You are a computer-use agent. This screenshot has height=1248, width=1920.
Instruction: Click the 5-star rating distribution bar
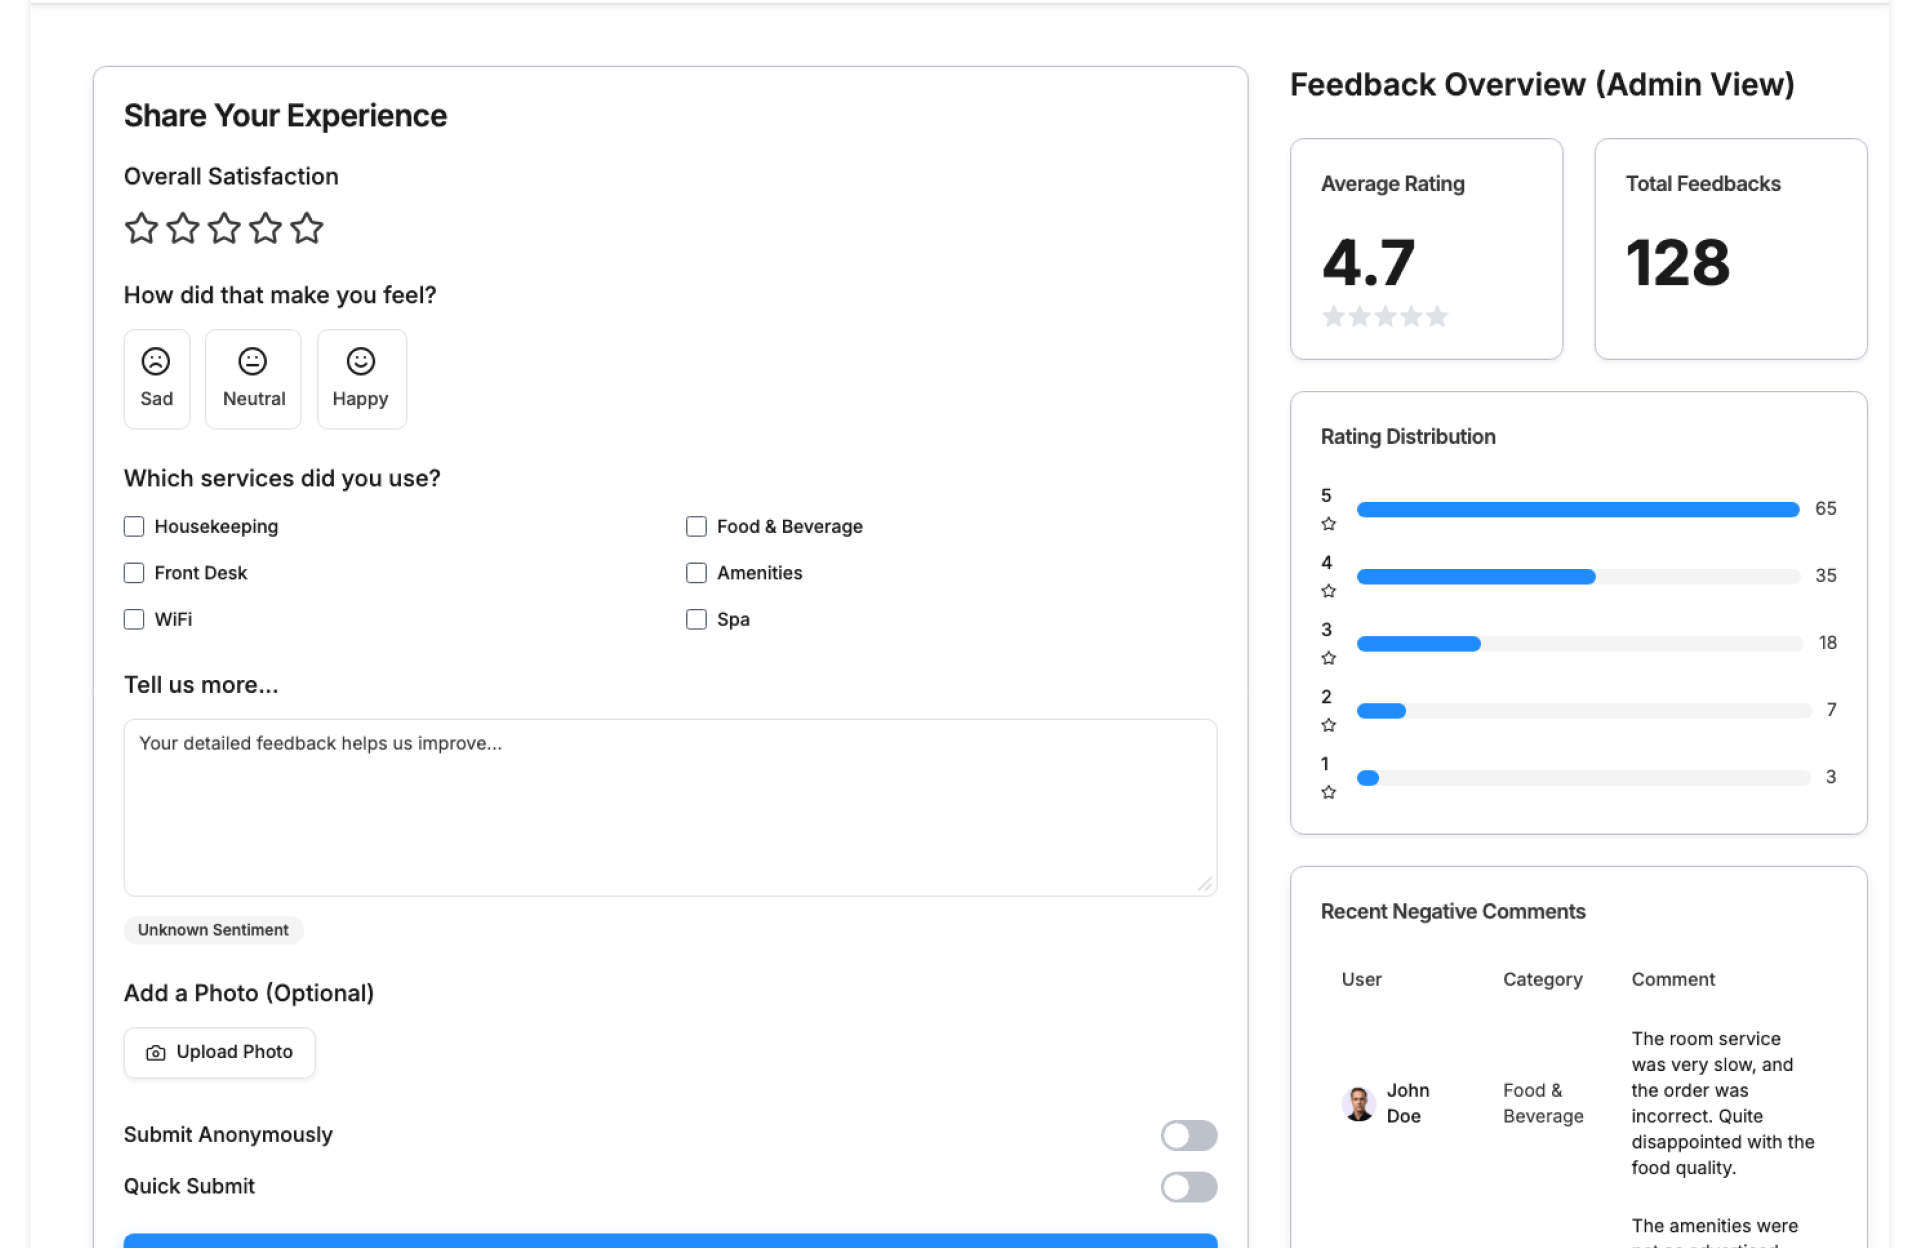point(1577,510)
